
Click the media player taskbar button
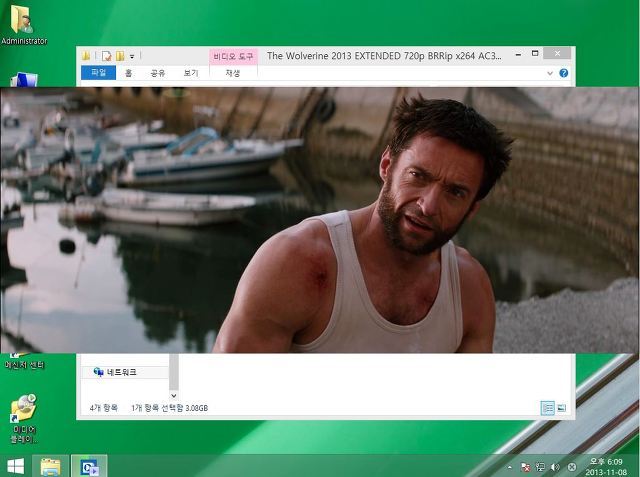[x=89, y=466]
